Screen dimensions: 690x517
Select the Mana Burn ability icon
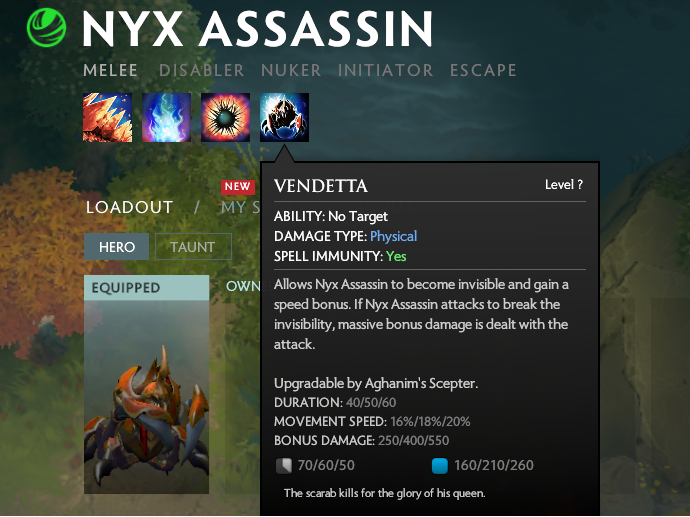click(x=166, y=117)
